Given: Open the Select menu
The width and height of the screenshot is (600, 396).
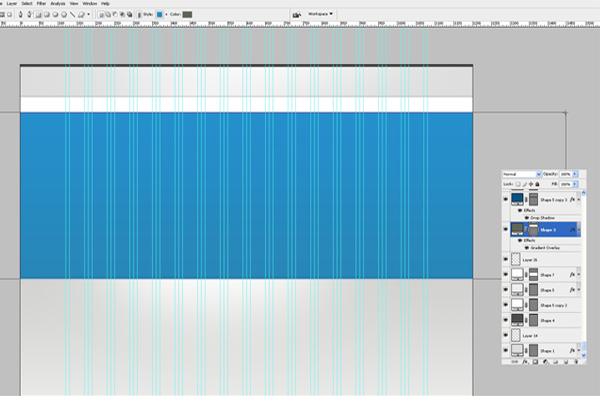Looking at the screenshot, I should 27,3.
